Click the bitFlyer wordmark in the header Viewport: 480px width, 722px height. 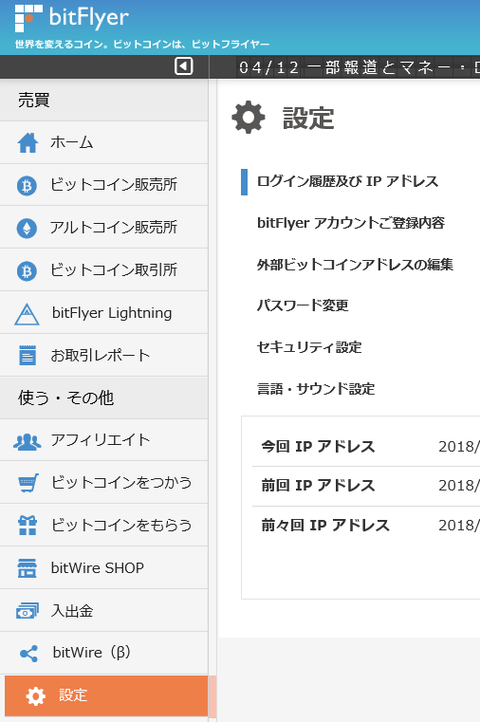(89, 18)
